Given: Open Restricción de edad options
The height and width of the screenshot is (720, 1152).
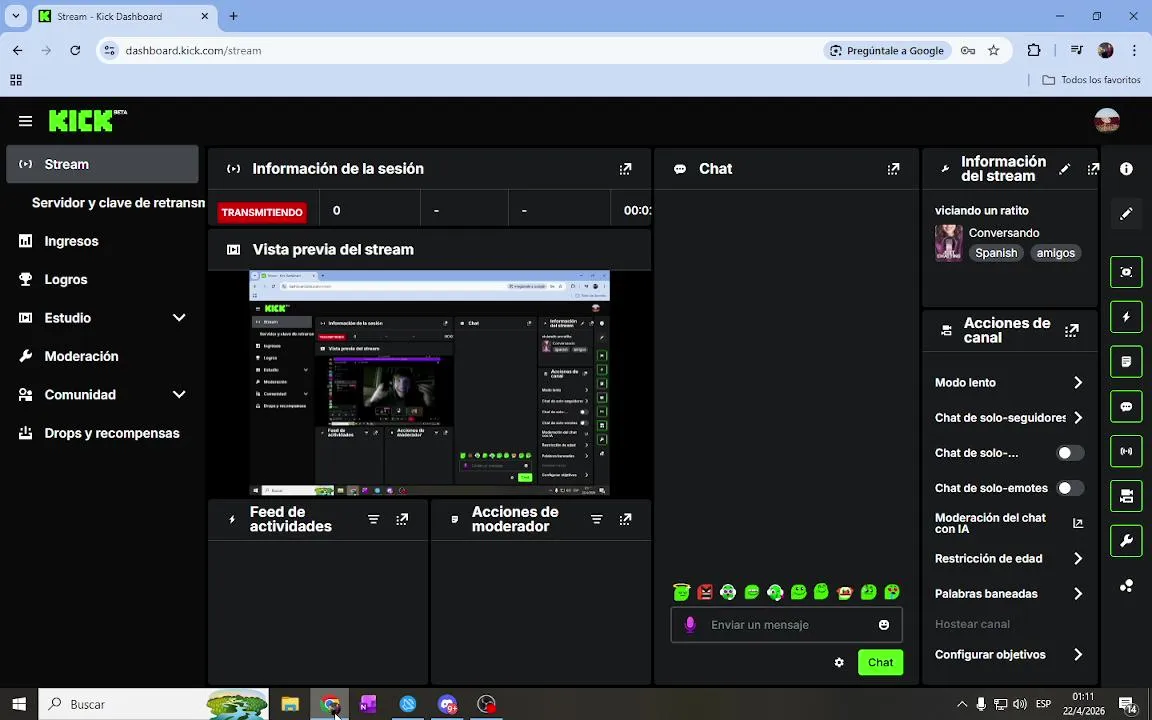Looking at the screenshot, I should point(1009,558).
